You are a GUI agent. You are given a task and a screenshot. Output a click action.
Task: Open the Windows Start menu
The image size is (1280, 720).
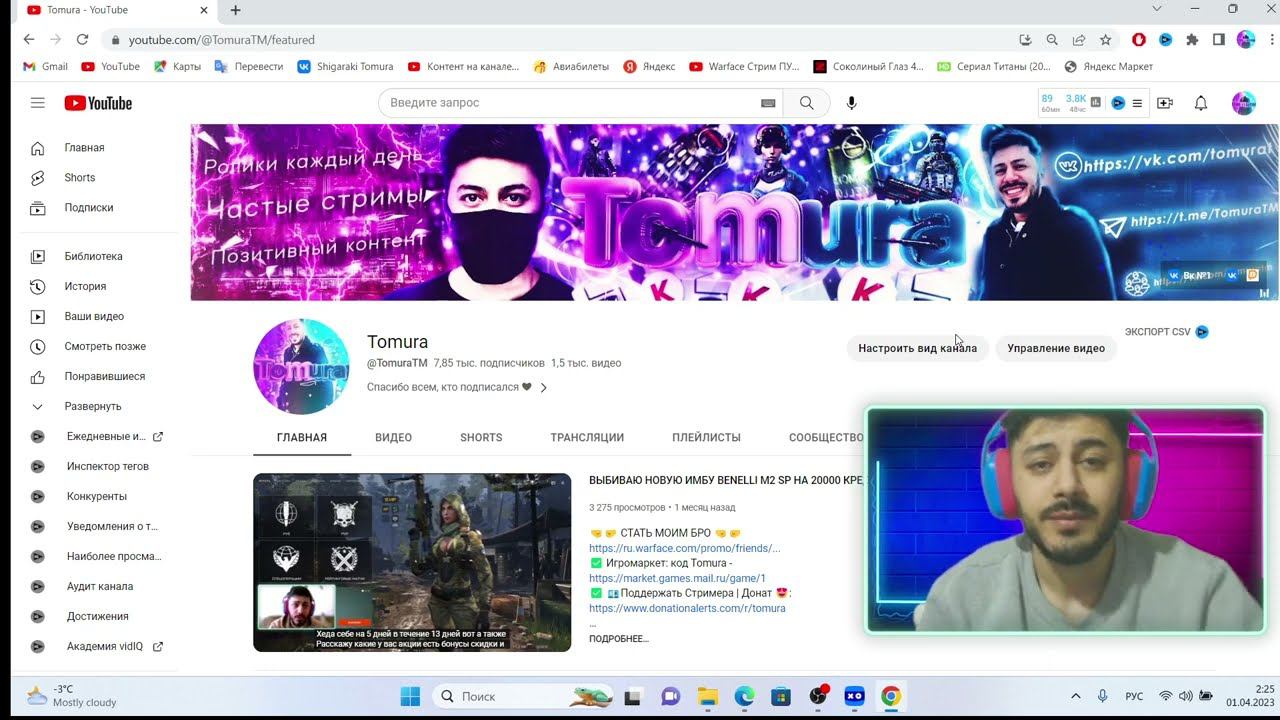pos(410,696)
